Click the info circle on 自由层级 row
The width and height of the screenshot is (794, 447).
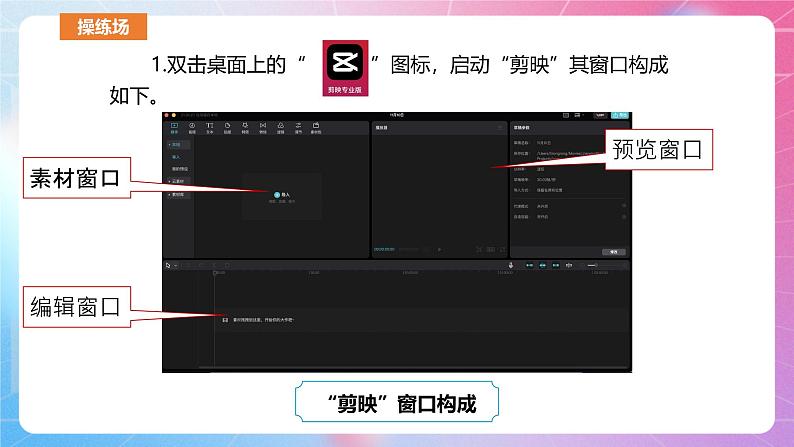(x=624, y=217)
